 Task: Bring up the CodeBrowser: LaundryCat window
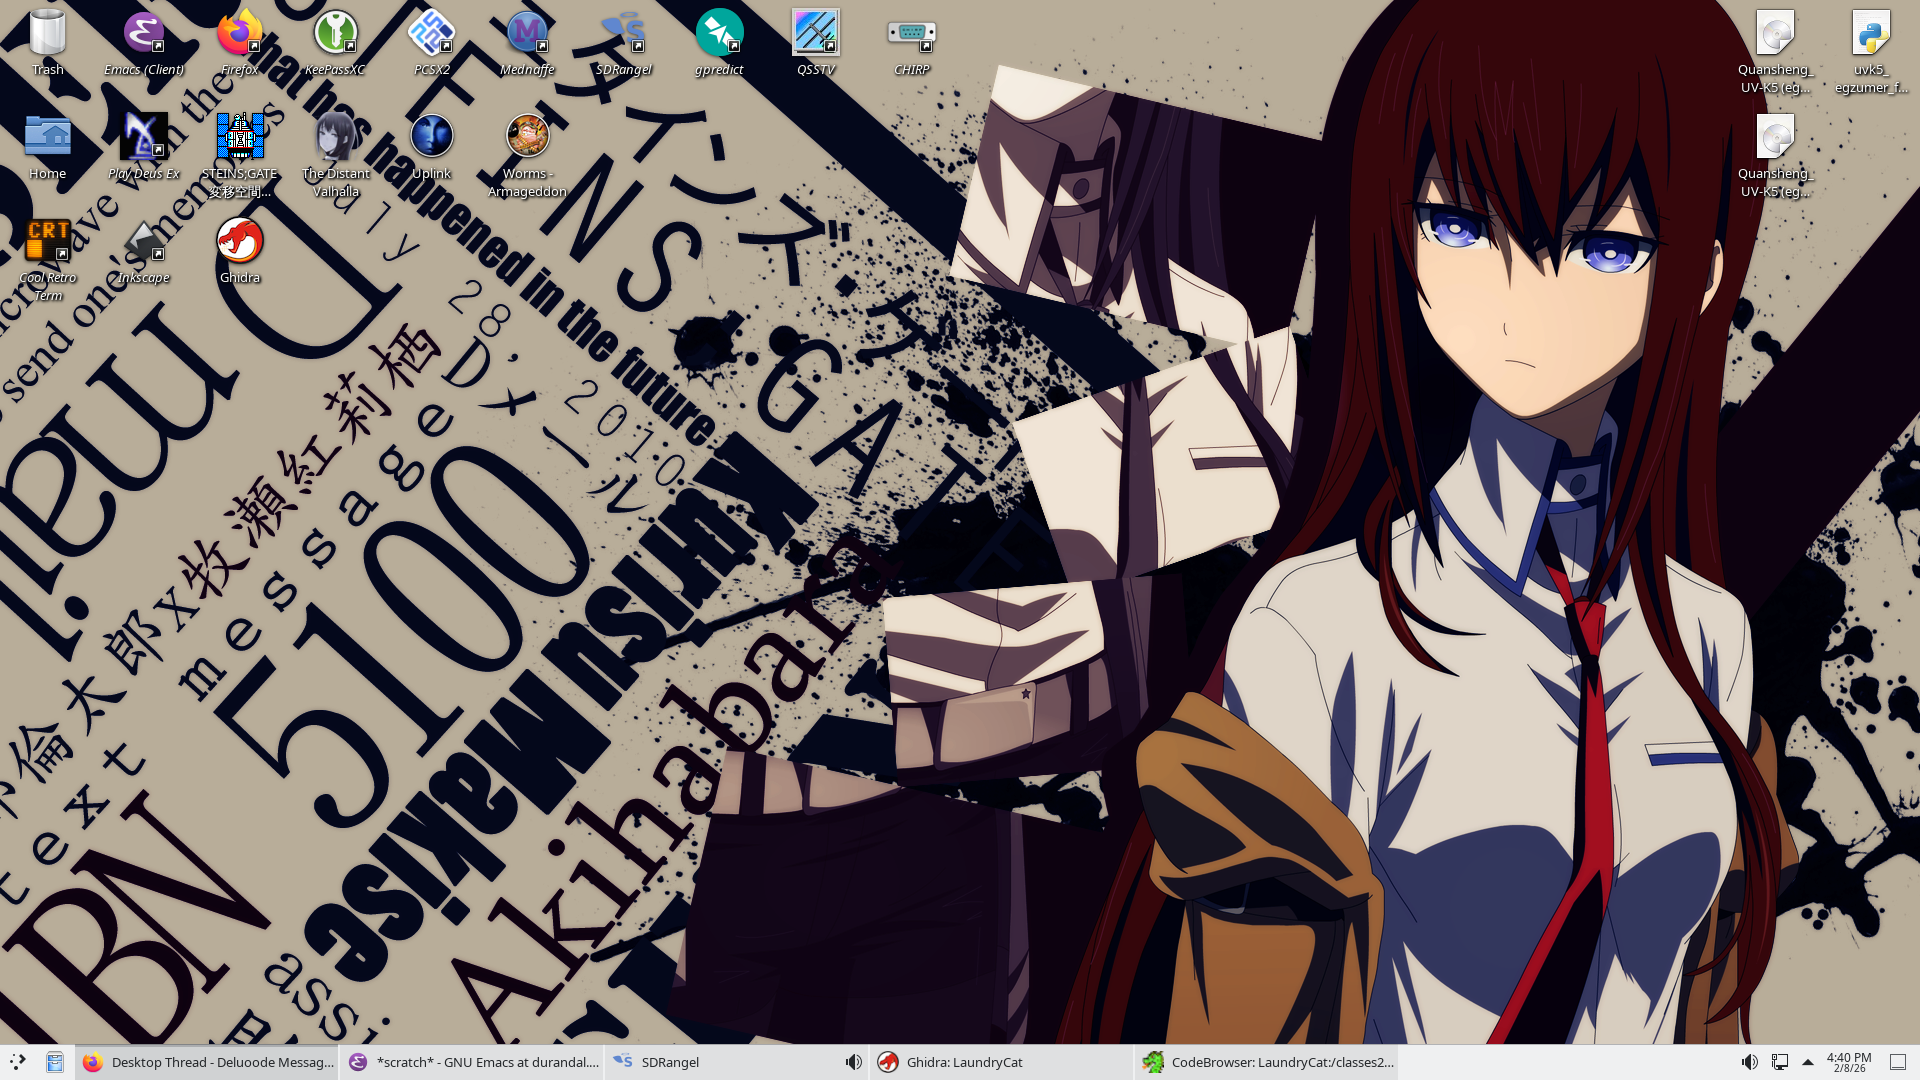click(x=1267, y=1062)
